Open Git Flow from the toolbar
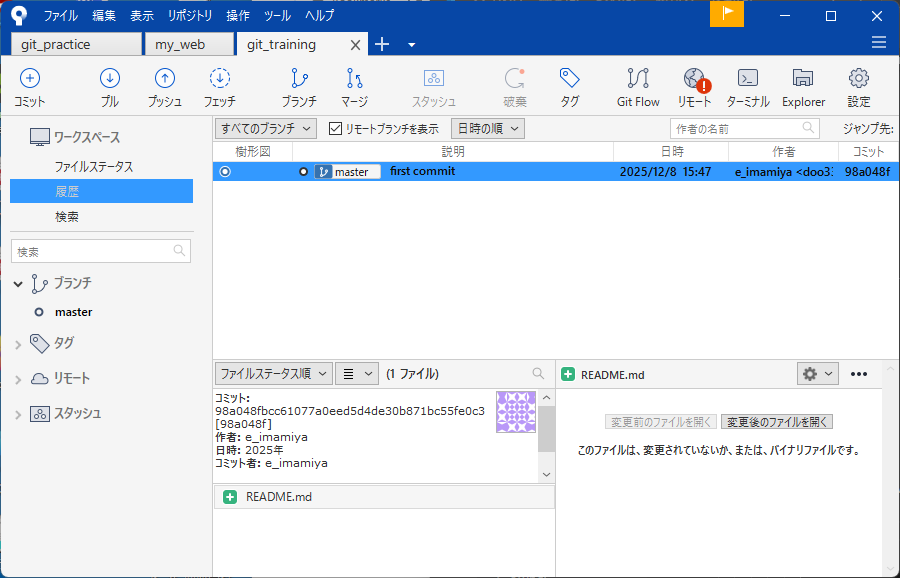The width and height of the screenshot is (900, 578). pyautogui.click(x=638, y=87)
